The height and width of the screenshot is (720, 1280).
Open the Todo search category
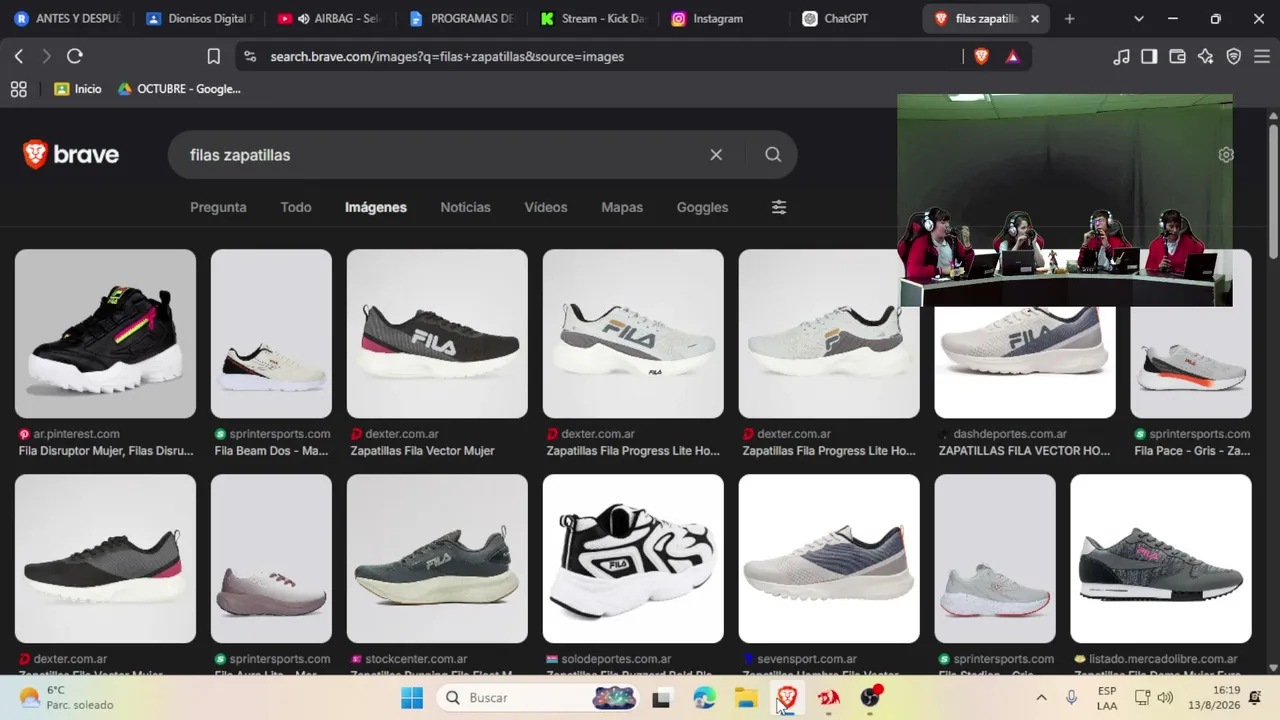tap(296, 207)
